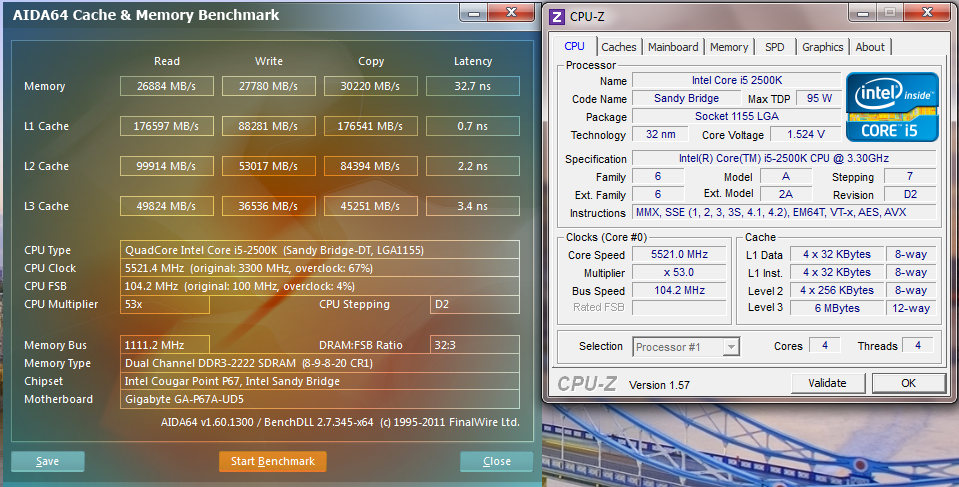Click the CPU Multiplier value 53x
Viewport: 959px width, 487px height.
tap(165, 304)
